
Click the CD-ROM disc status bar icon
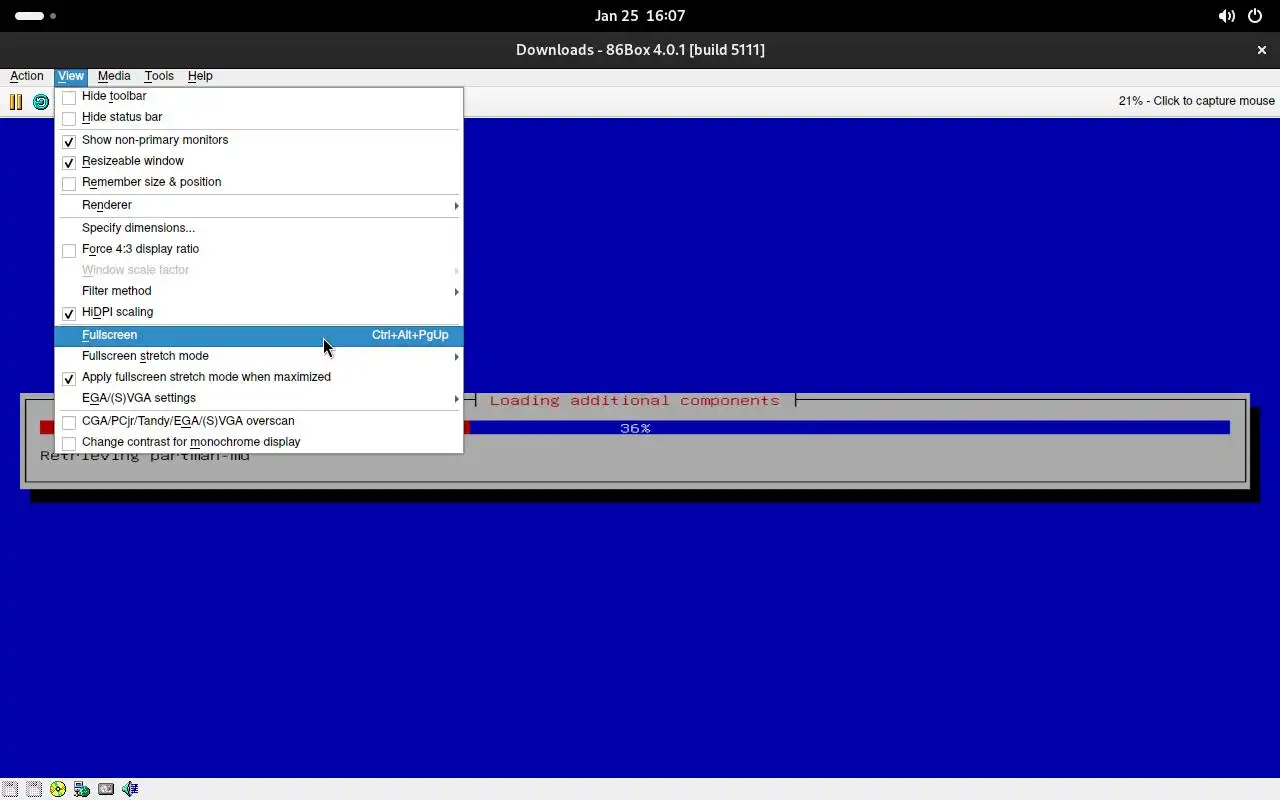[x=58, y=789]
